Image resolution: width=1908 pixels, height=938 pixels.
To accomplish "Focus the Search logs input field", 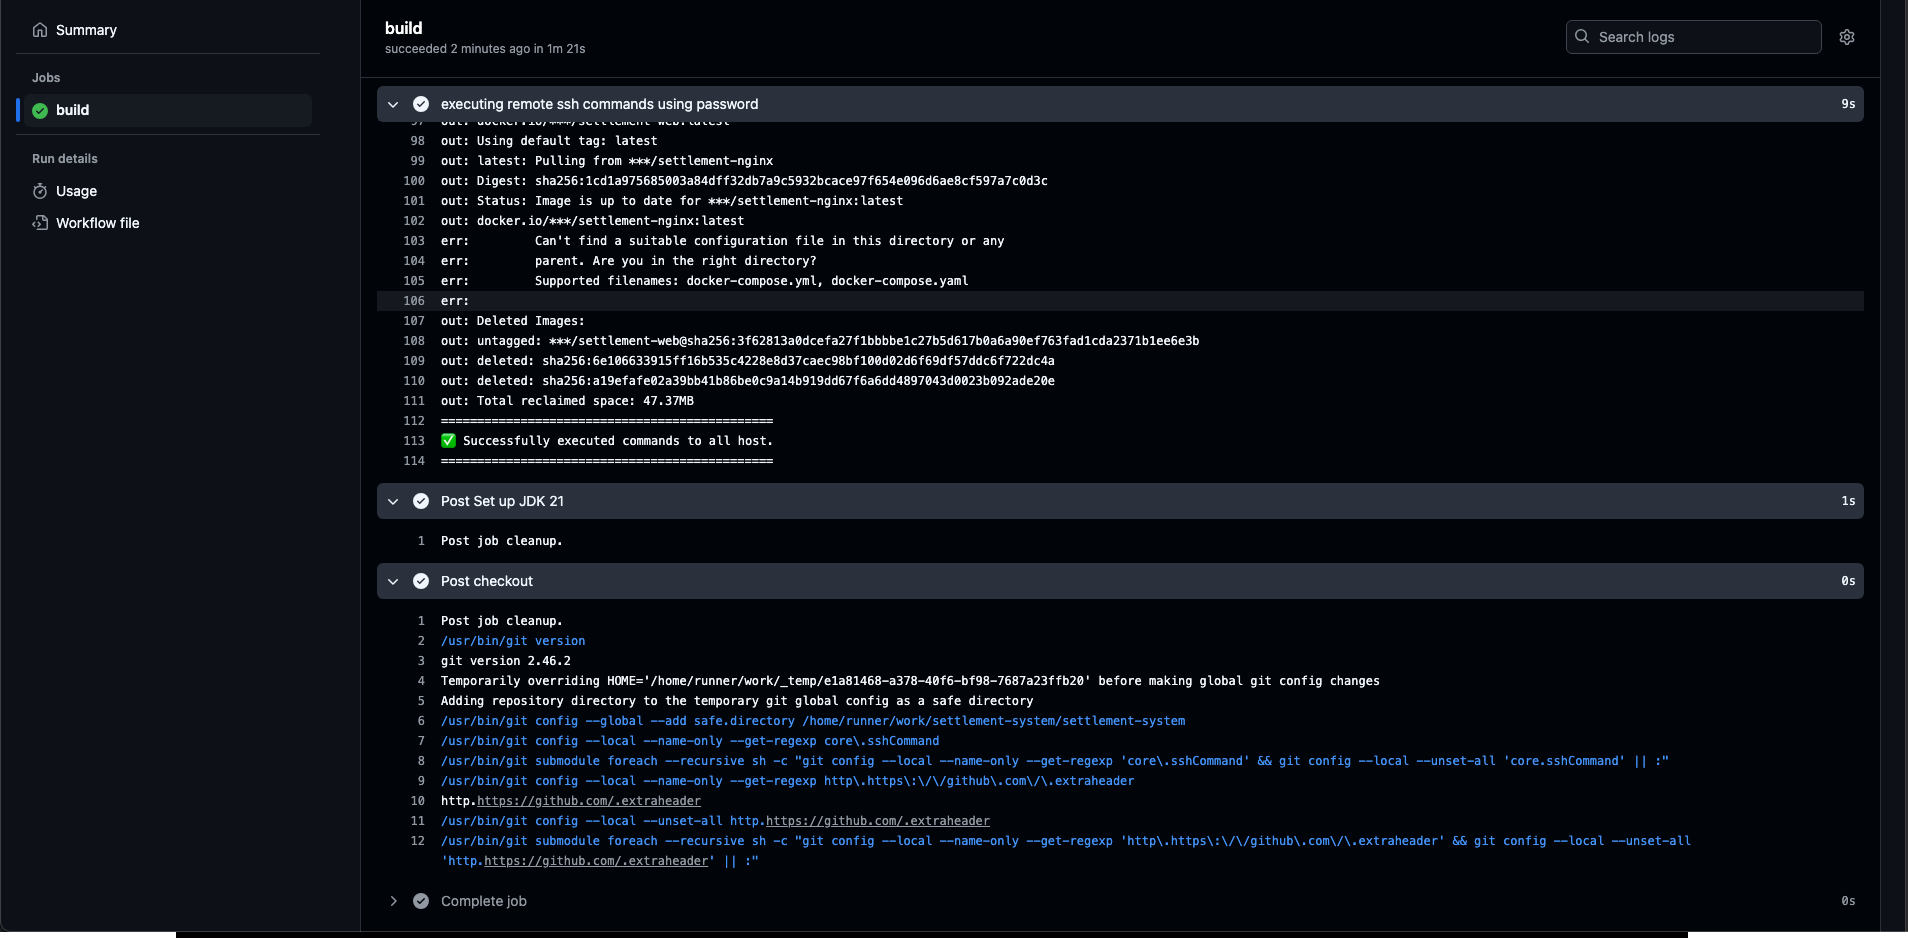I will tap(1693, 37).
